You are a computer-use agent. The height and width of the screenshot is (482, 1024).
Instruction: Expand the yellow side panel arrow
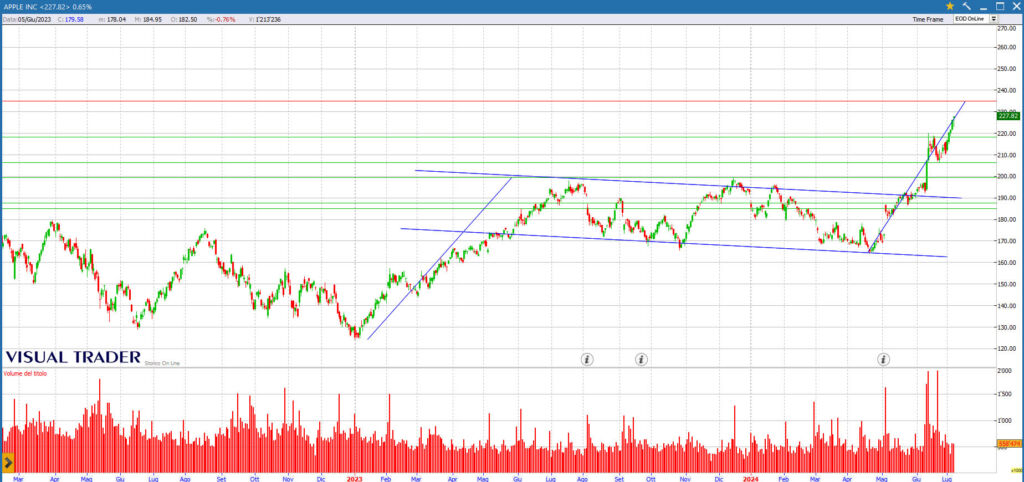(8, 462)
